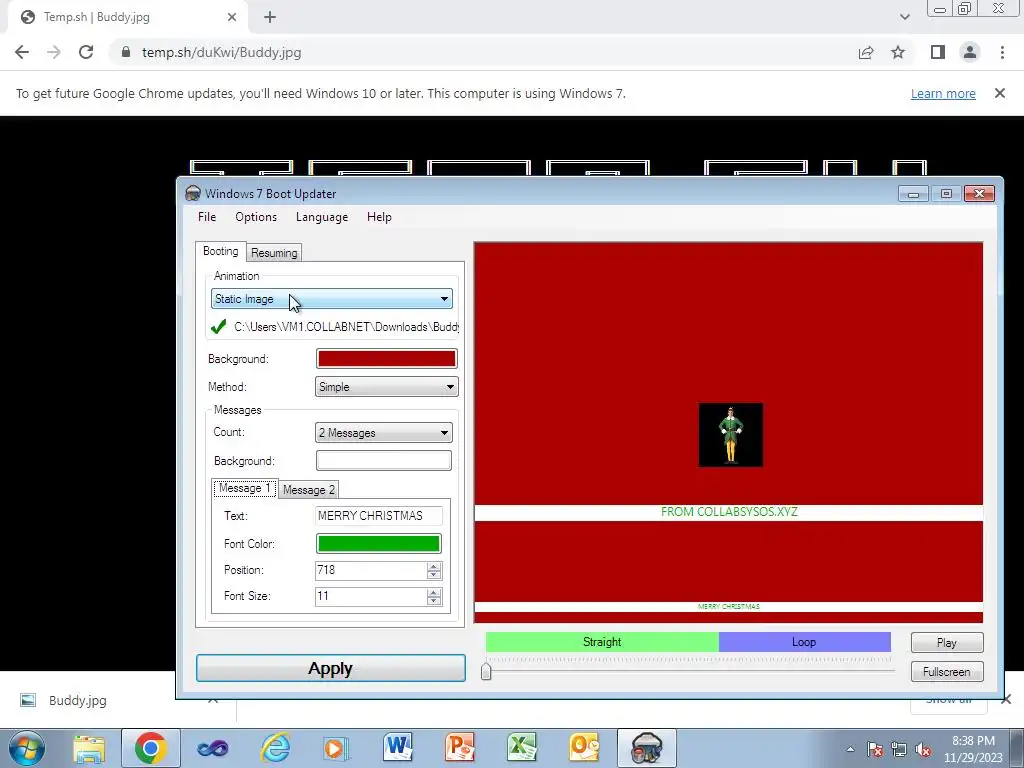Launch PowerPoint from the taskbar

(459, 748)
